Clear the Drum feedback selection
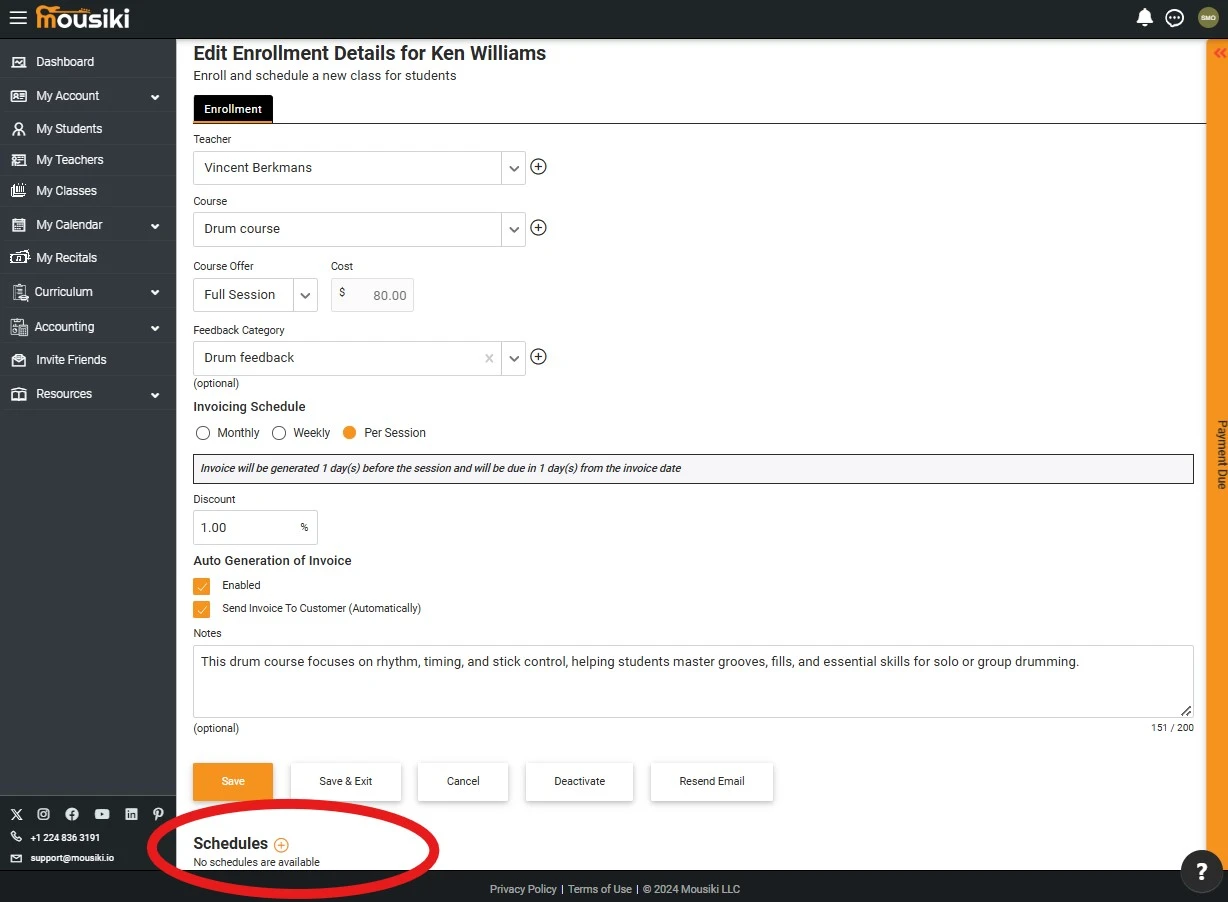This screenshot has height=902, width=1228. coord(489,358)
